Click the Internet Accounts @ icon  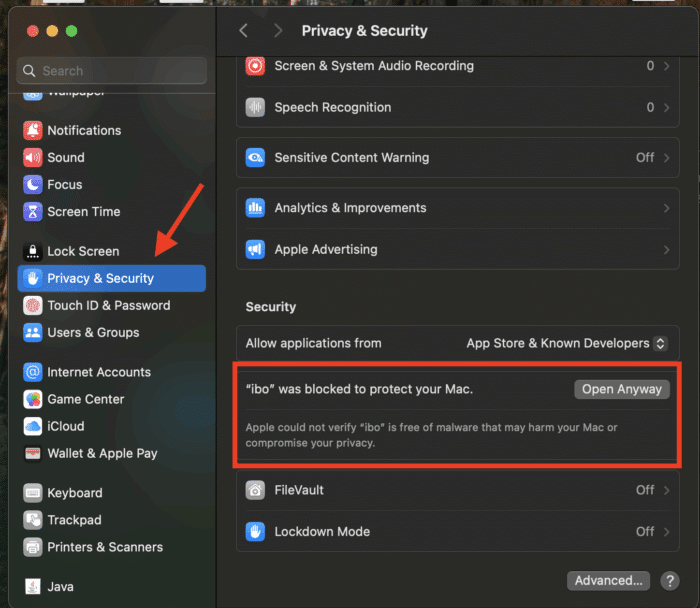click(x=33, y=372)
